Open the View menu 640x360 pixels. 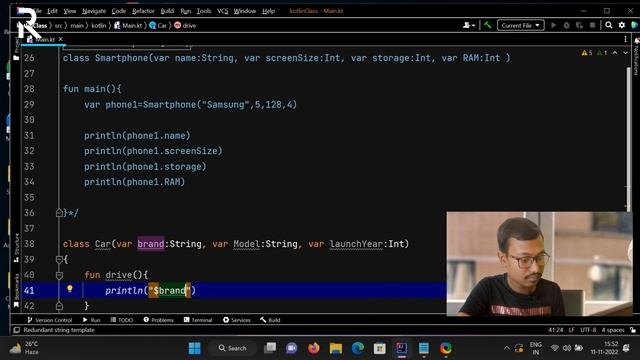click(x=70, y=11)
